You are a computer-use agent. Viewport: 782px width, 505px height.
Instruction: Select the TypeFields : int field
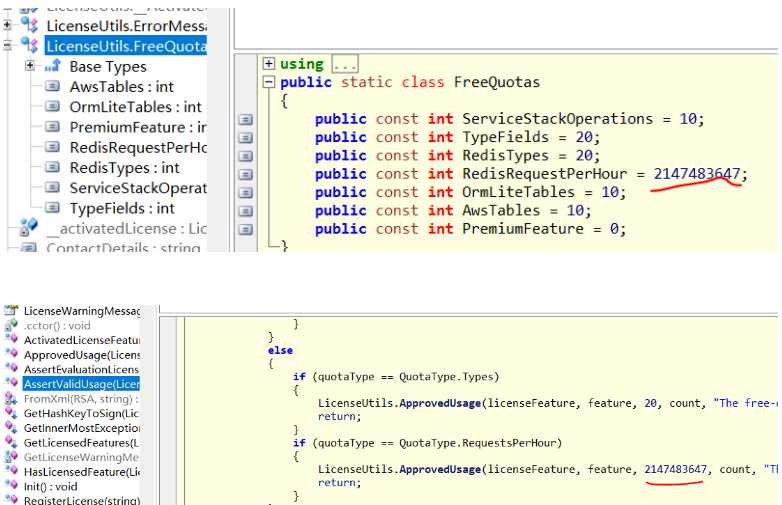coord(122,208)
